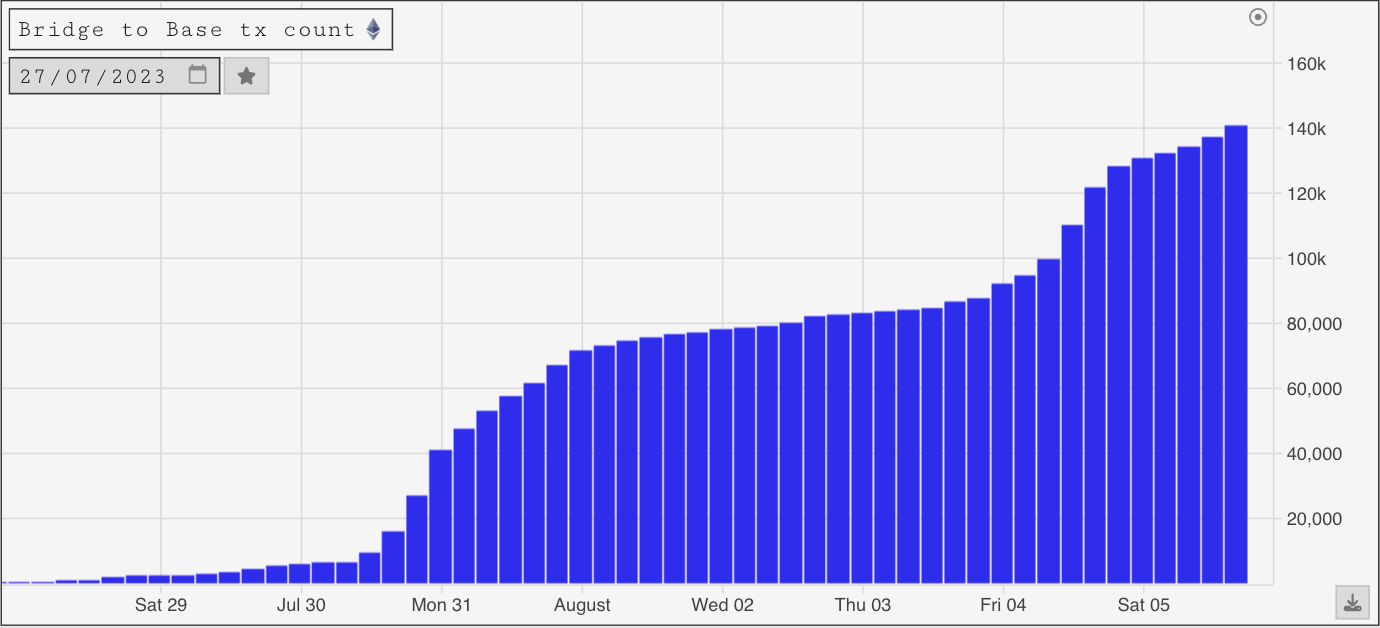The width and height of the screenshot is (1380, 628).
Task: Click the August x-axis label
Action: [x=582, y=605]
